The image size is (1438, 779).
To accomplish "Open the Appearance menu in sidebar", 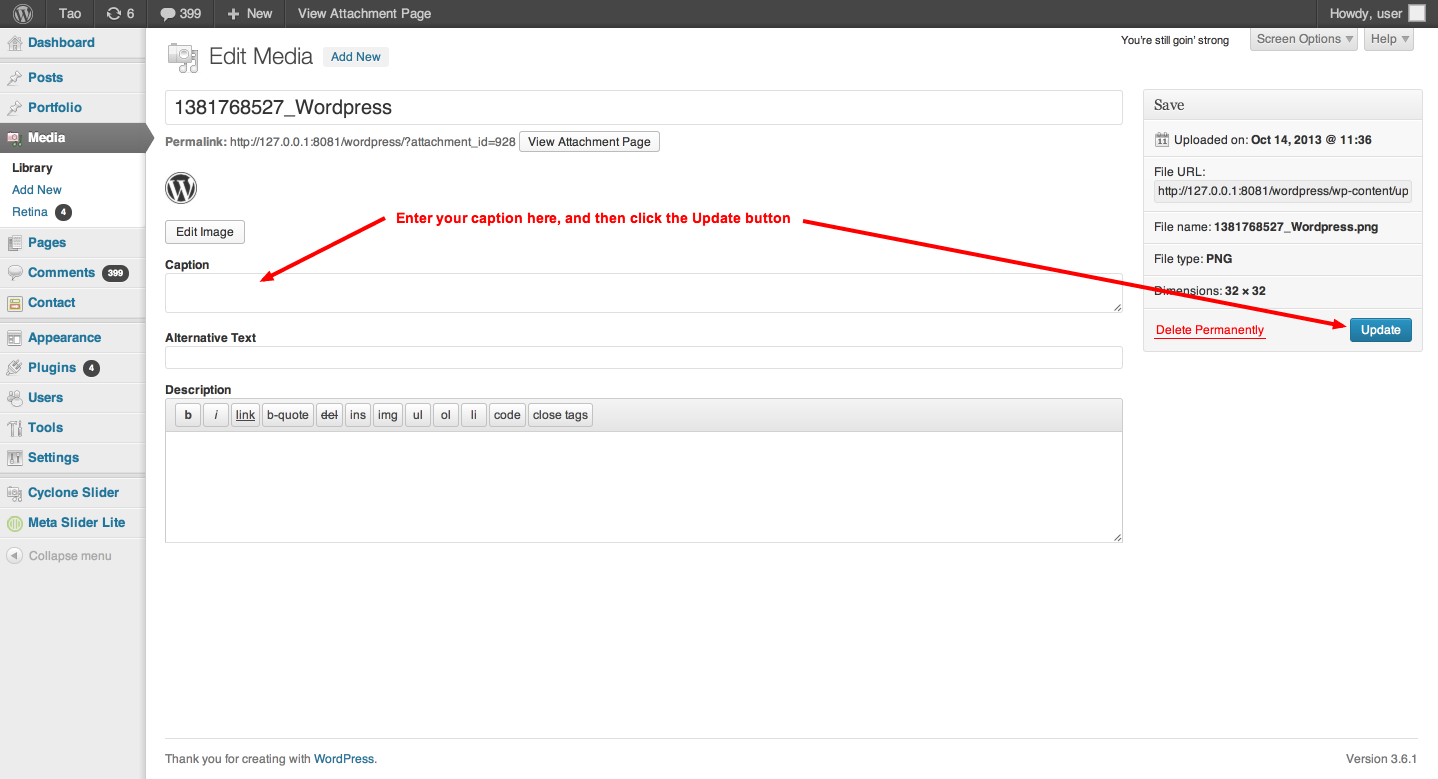I will click(x=64, y=338).
